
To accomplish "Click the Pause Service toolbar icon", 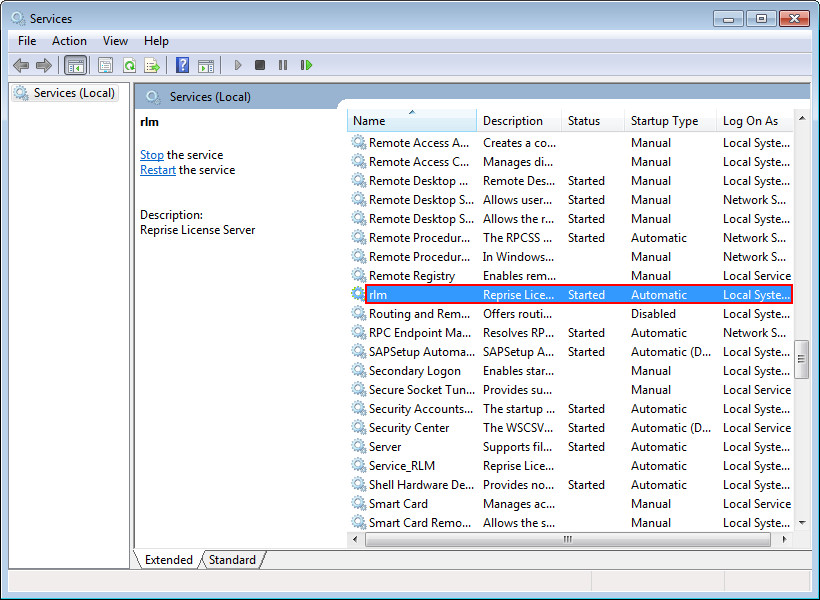I will (283, 65).
